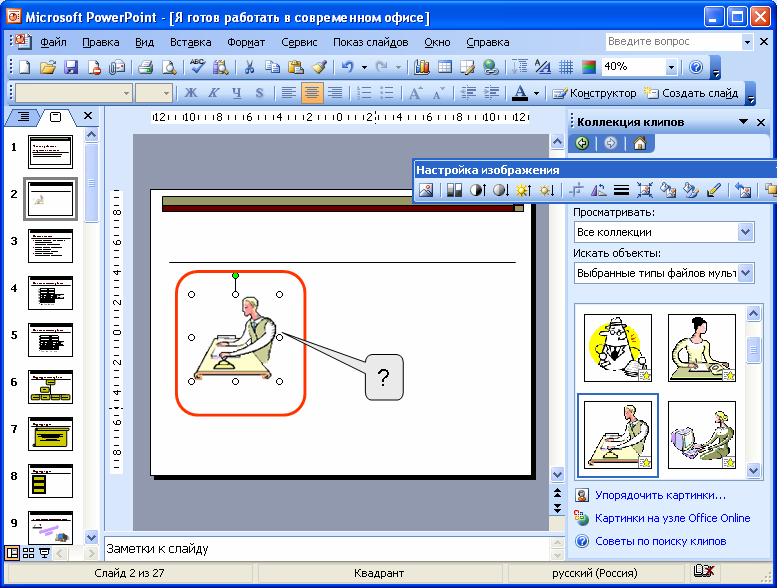Undo the last action
Image resolution: width=777 pixels, height=588 pixels.
coord(348,67)
